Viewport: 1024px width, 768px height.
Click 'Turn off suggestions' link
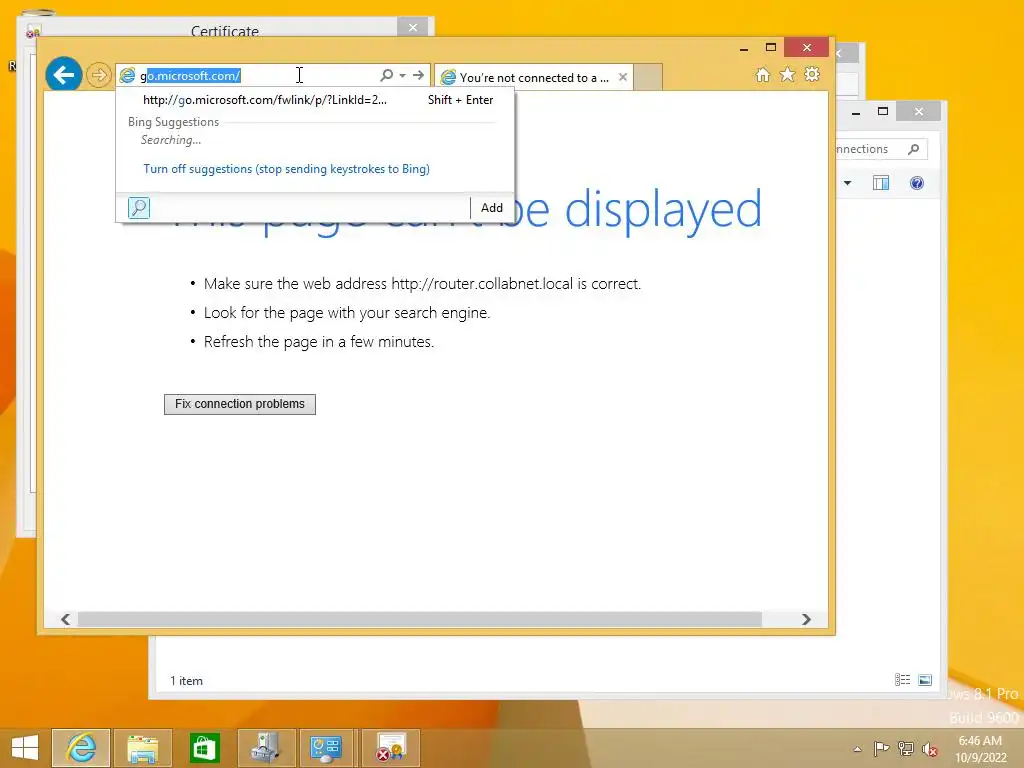click(287, 169)
